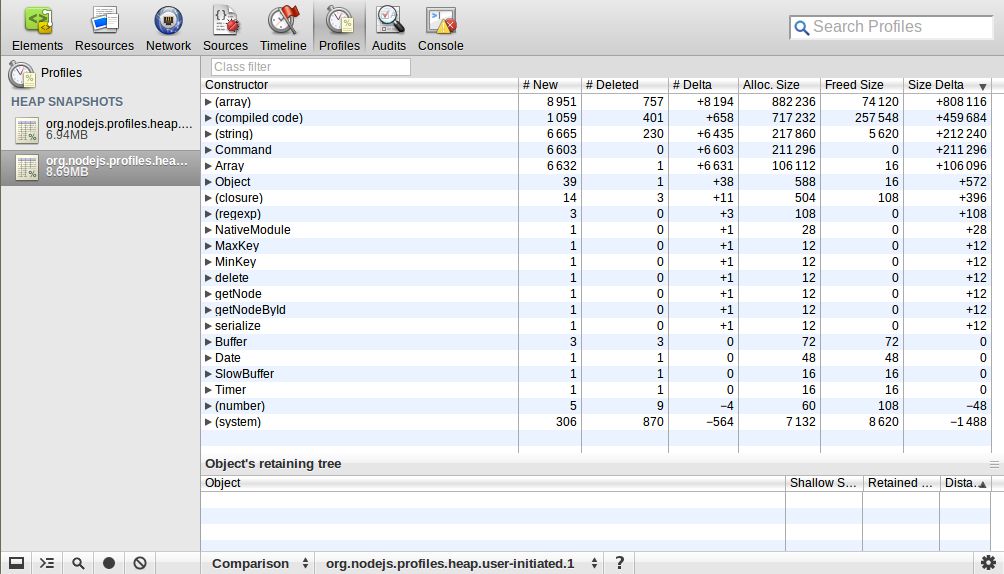Click the search icon in Search Profiles

click(801, 28)
